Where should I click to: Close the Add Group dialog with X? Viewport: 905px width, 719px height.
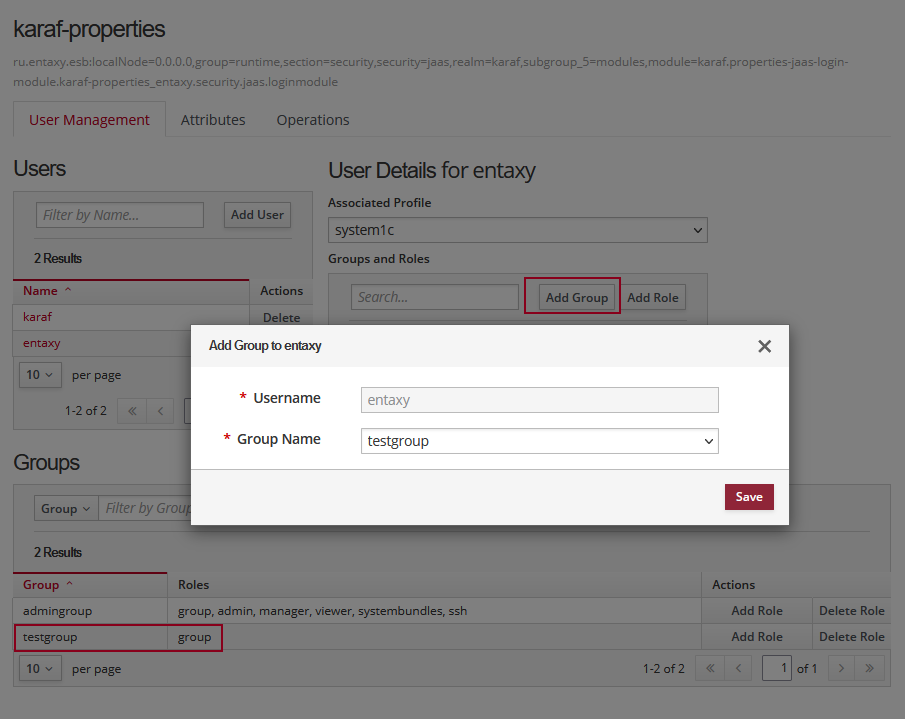click(764, 346)
